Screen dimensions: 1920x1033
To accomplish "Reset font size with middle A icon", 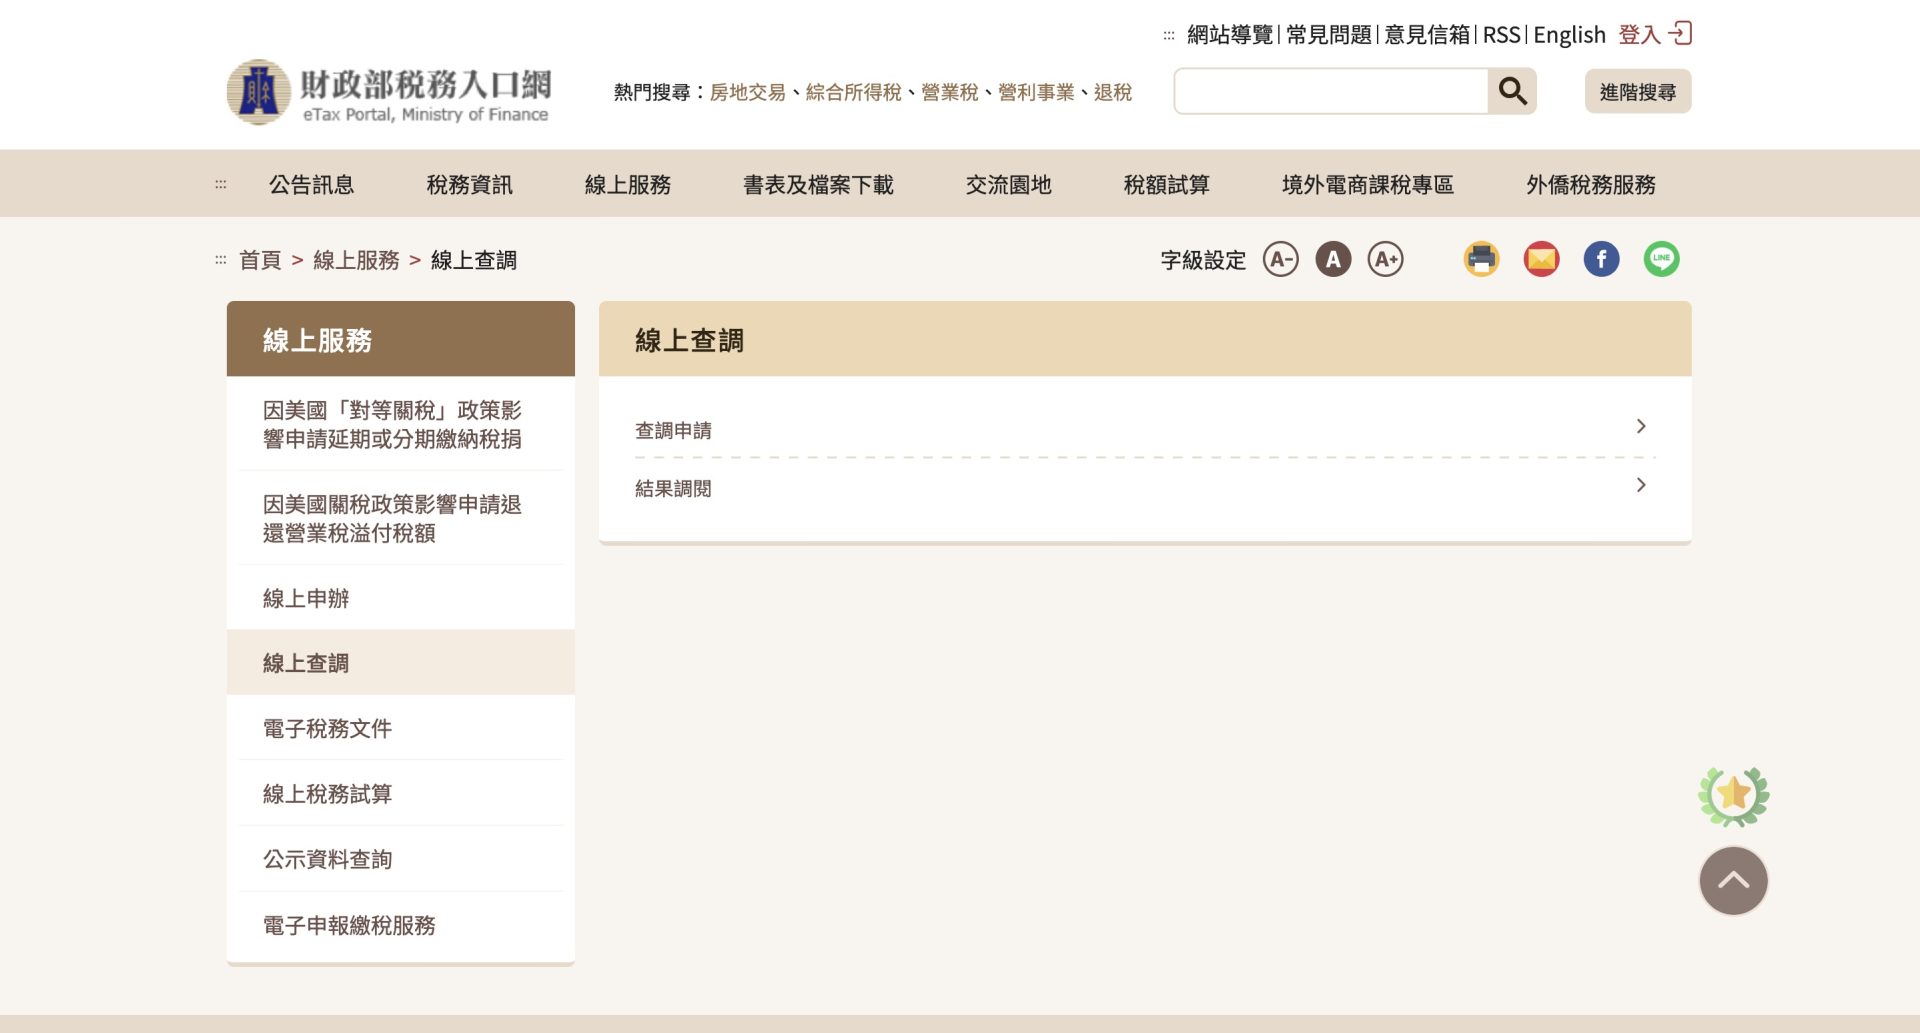I will tap(1332, 260).
